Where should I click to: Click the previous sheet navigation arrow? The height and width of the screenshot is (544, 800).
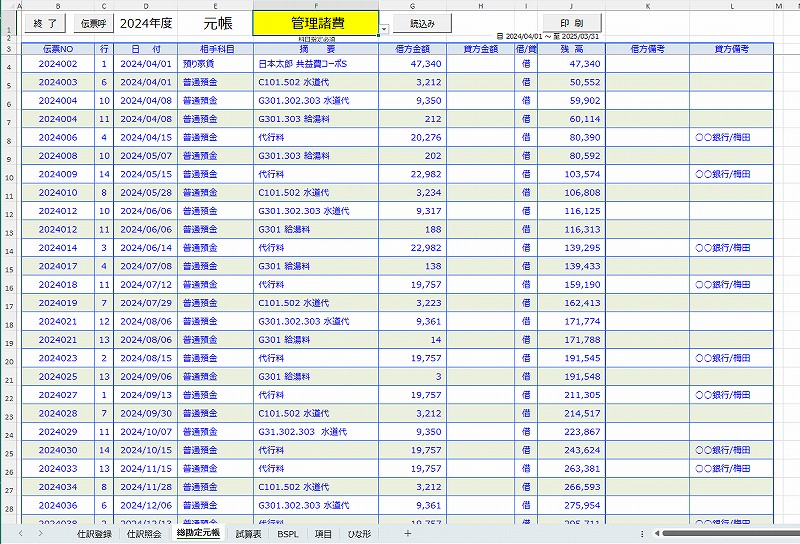pos(23,534)
